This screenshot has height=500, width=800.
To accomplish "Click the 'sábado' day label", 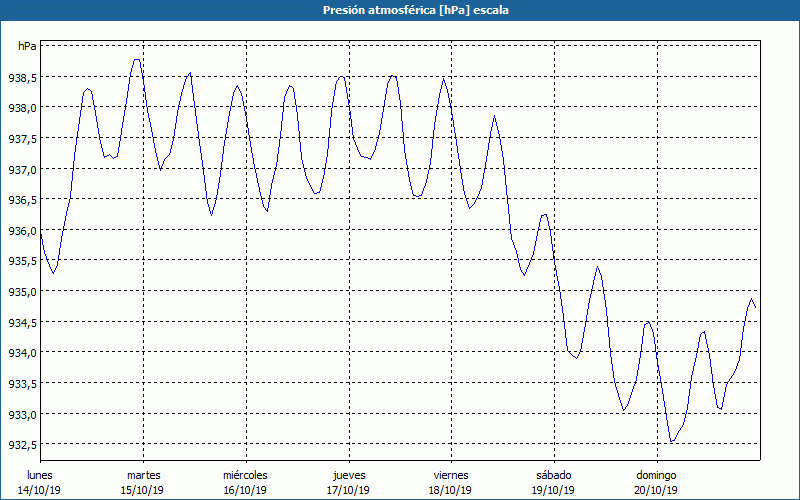I will (554, 475).
